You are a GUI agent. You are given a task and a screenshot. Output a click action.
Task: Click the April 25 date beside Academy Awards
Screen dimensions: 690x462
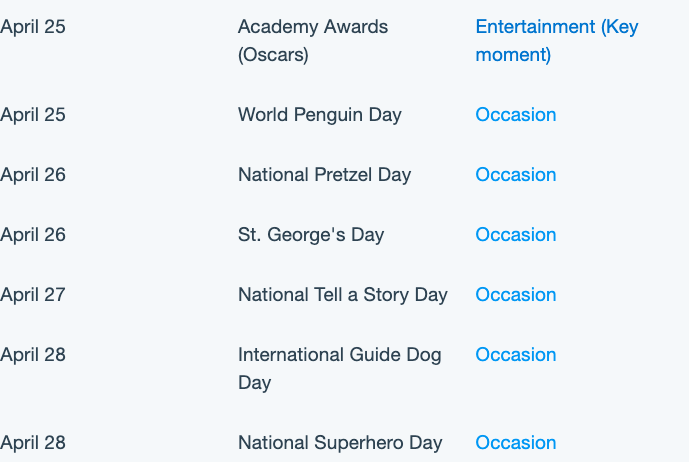coord(33,27)
